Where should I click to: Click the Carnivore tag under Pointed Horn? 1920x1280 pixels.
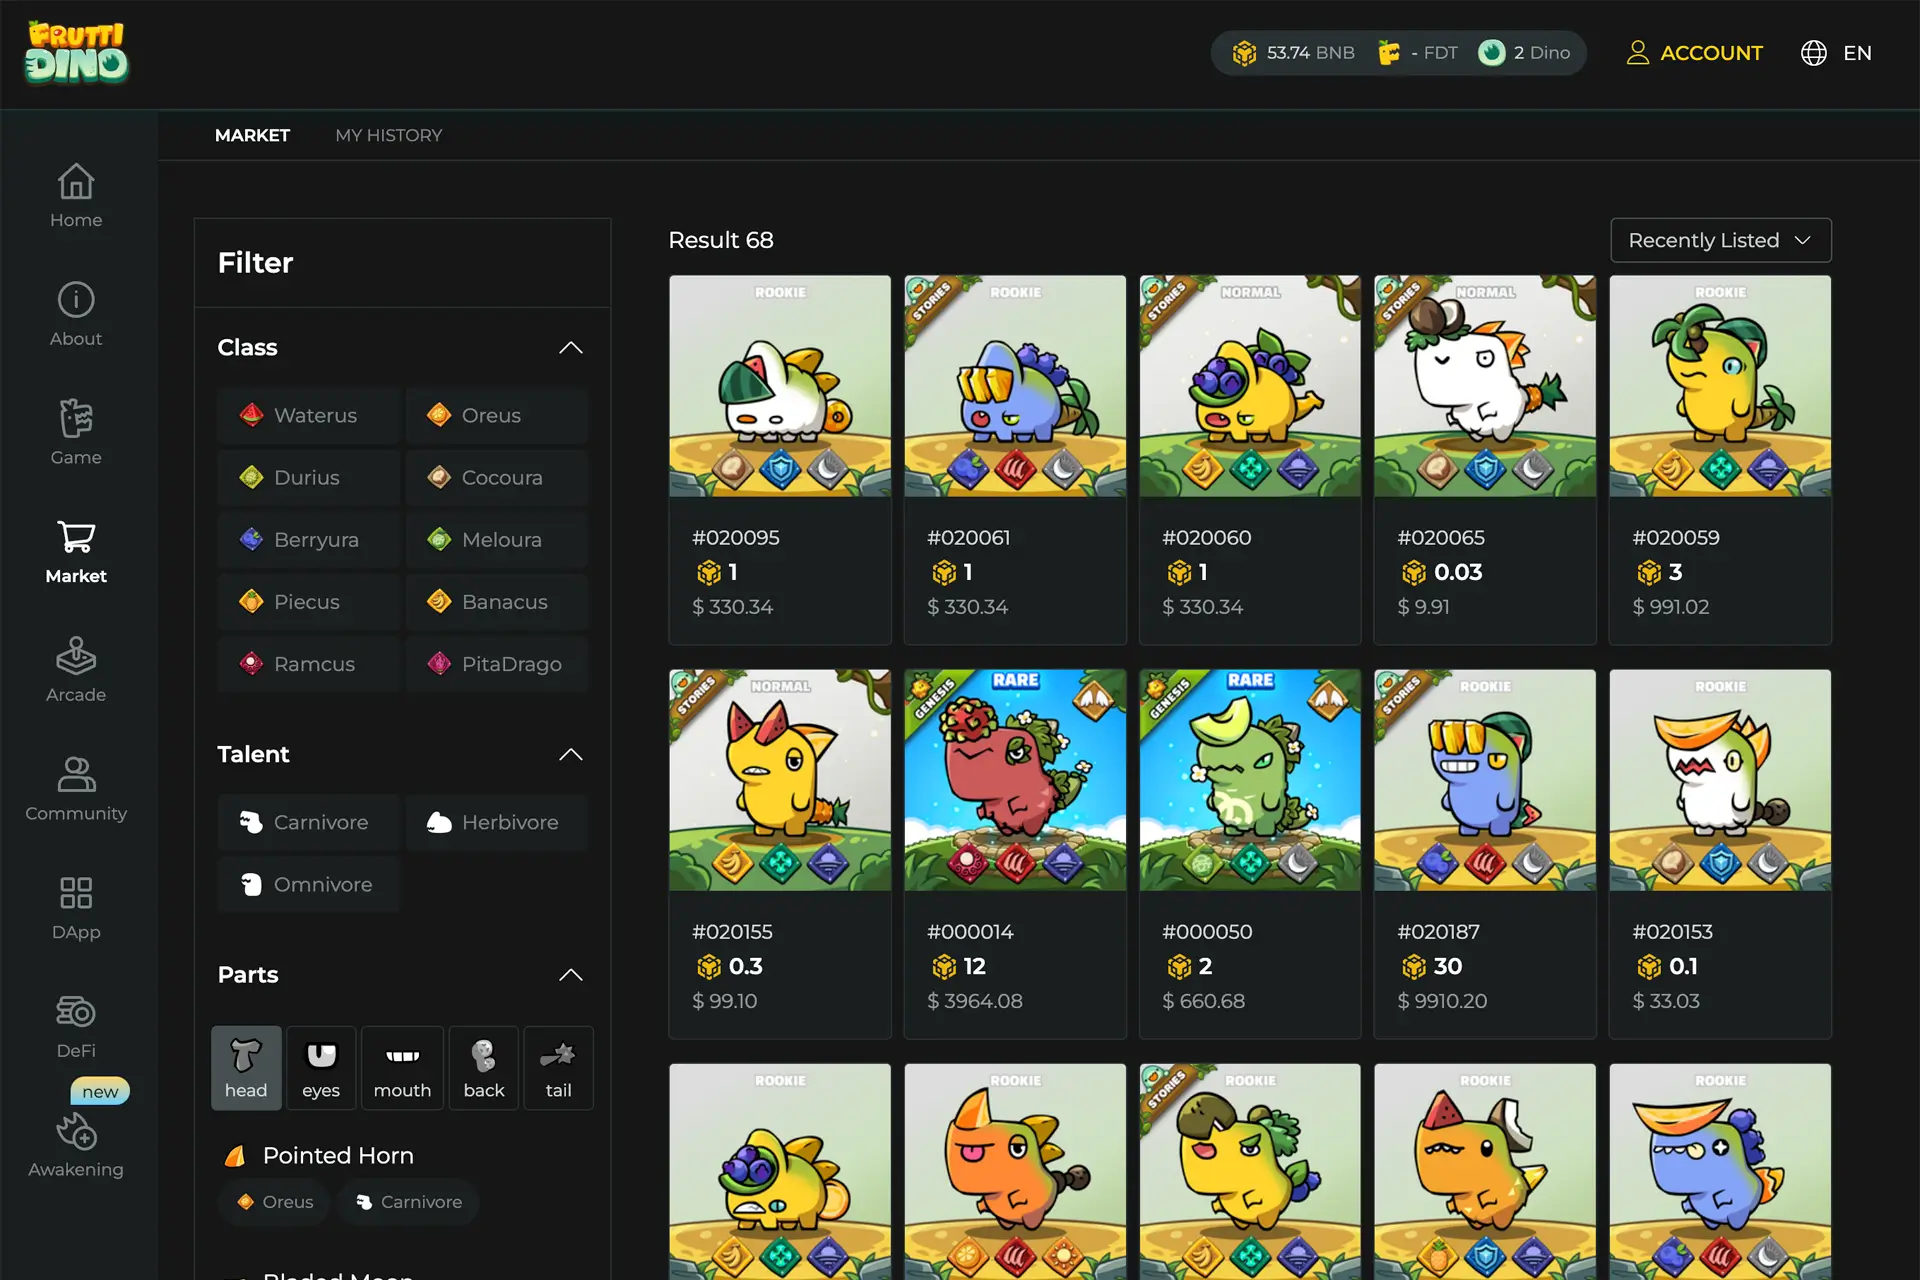coord(408,1202)
